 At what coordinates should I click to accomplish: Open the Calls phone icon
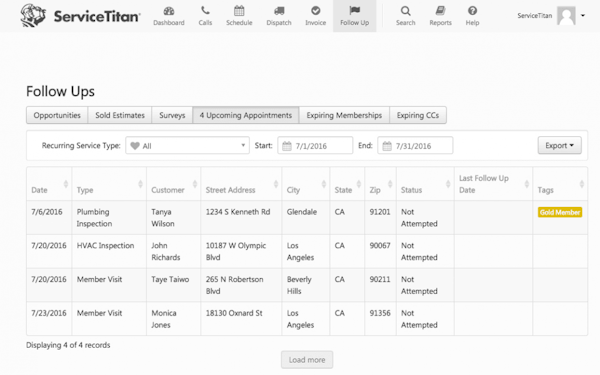(205, 11)
